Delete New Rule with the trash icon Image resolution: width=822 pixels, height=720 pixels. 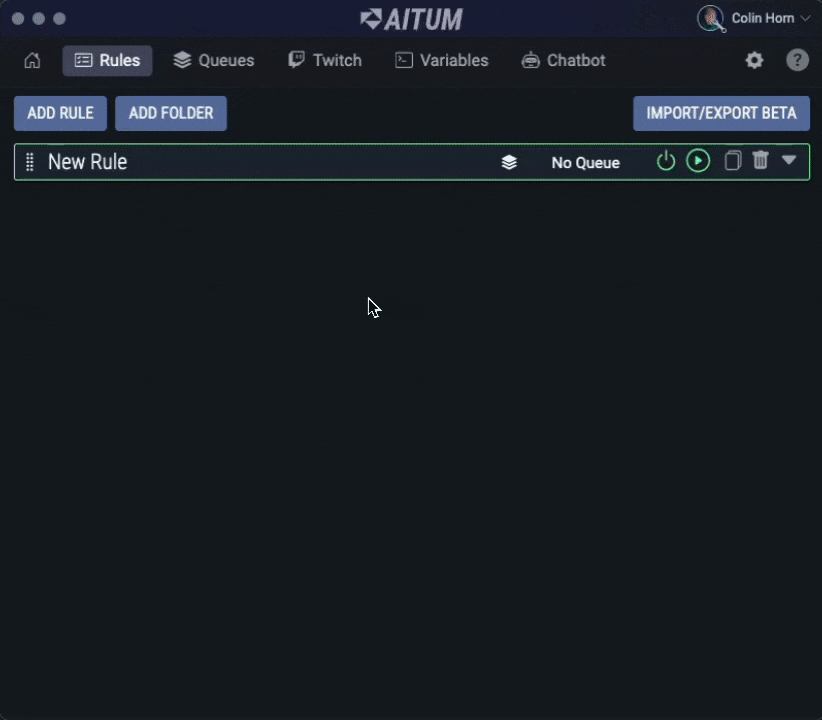(x=760, y=160)
